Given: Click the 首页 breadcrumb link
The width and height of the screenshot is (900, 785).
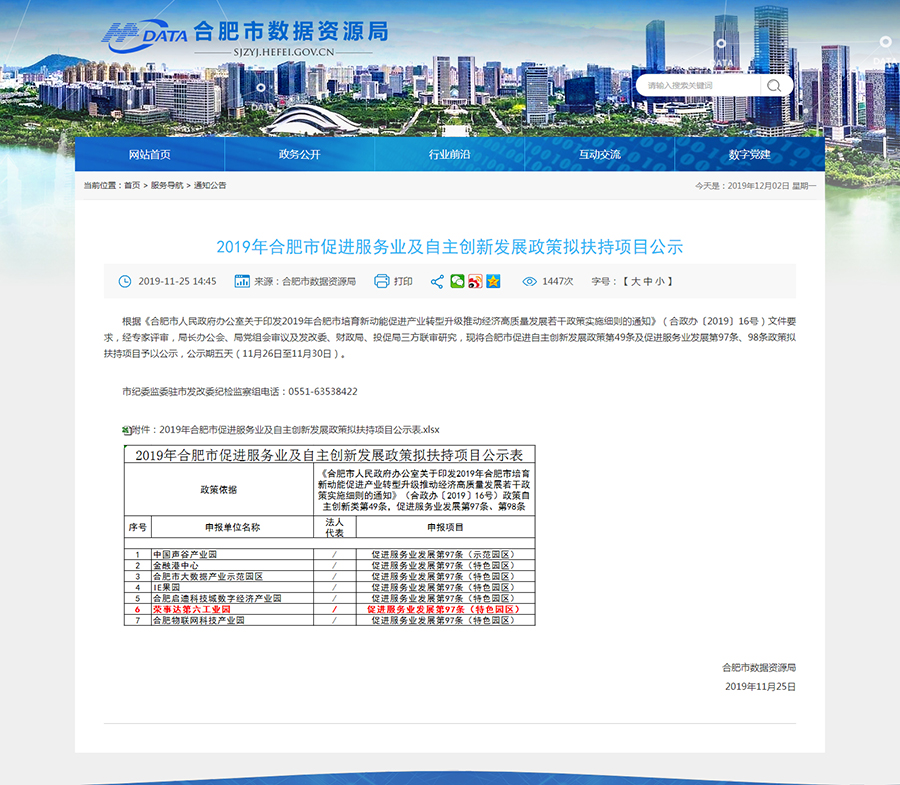Looking at the screenshot, I should tap(132, 186).
